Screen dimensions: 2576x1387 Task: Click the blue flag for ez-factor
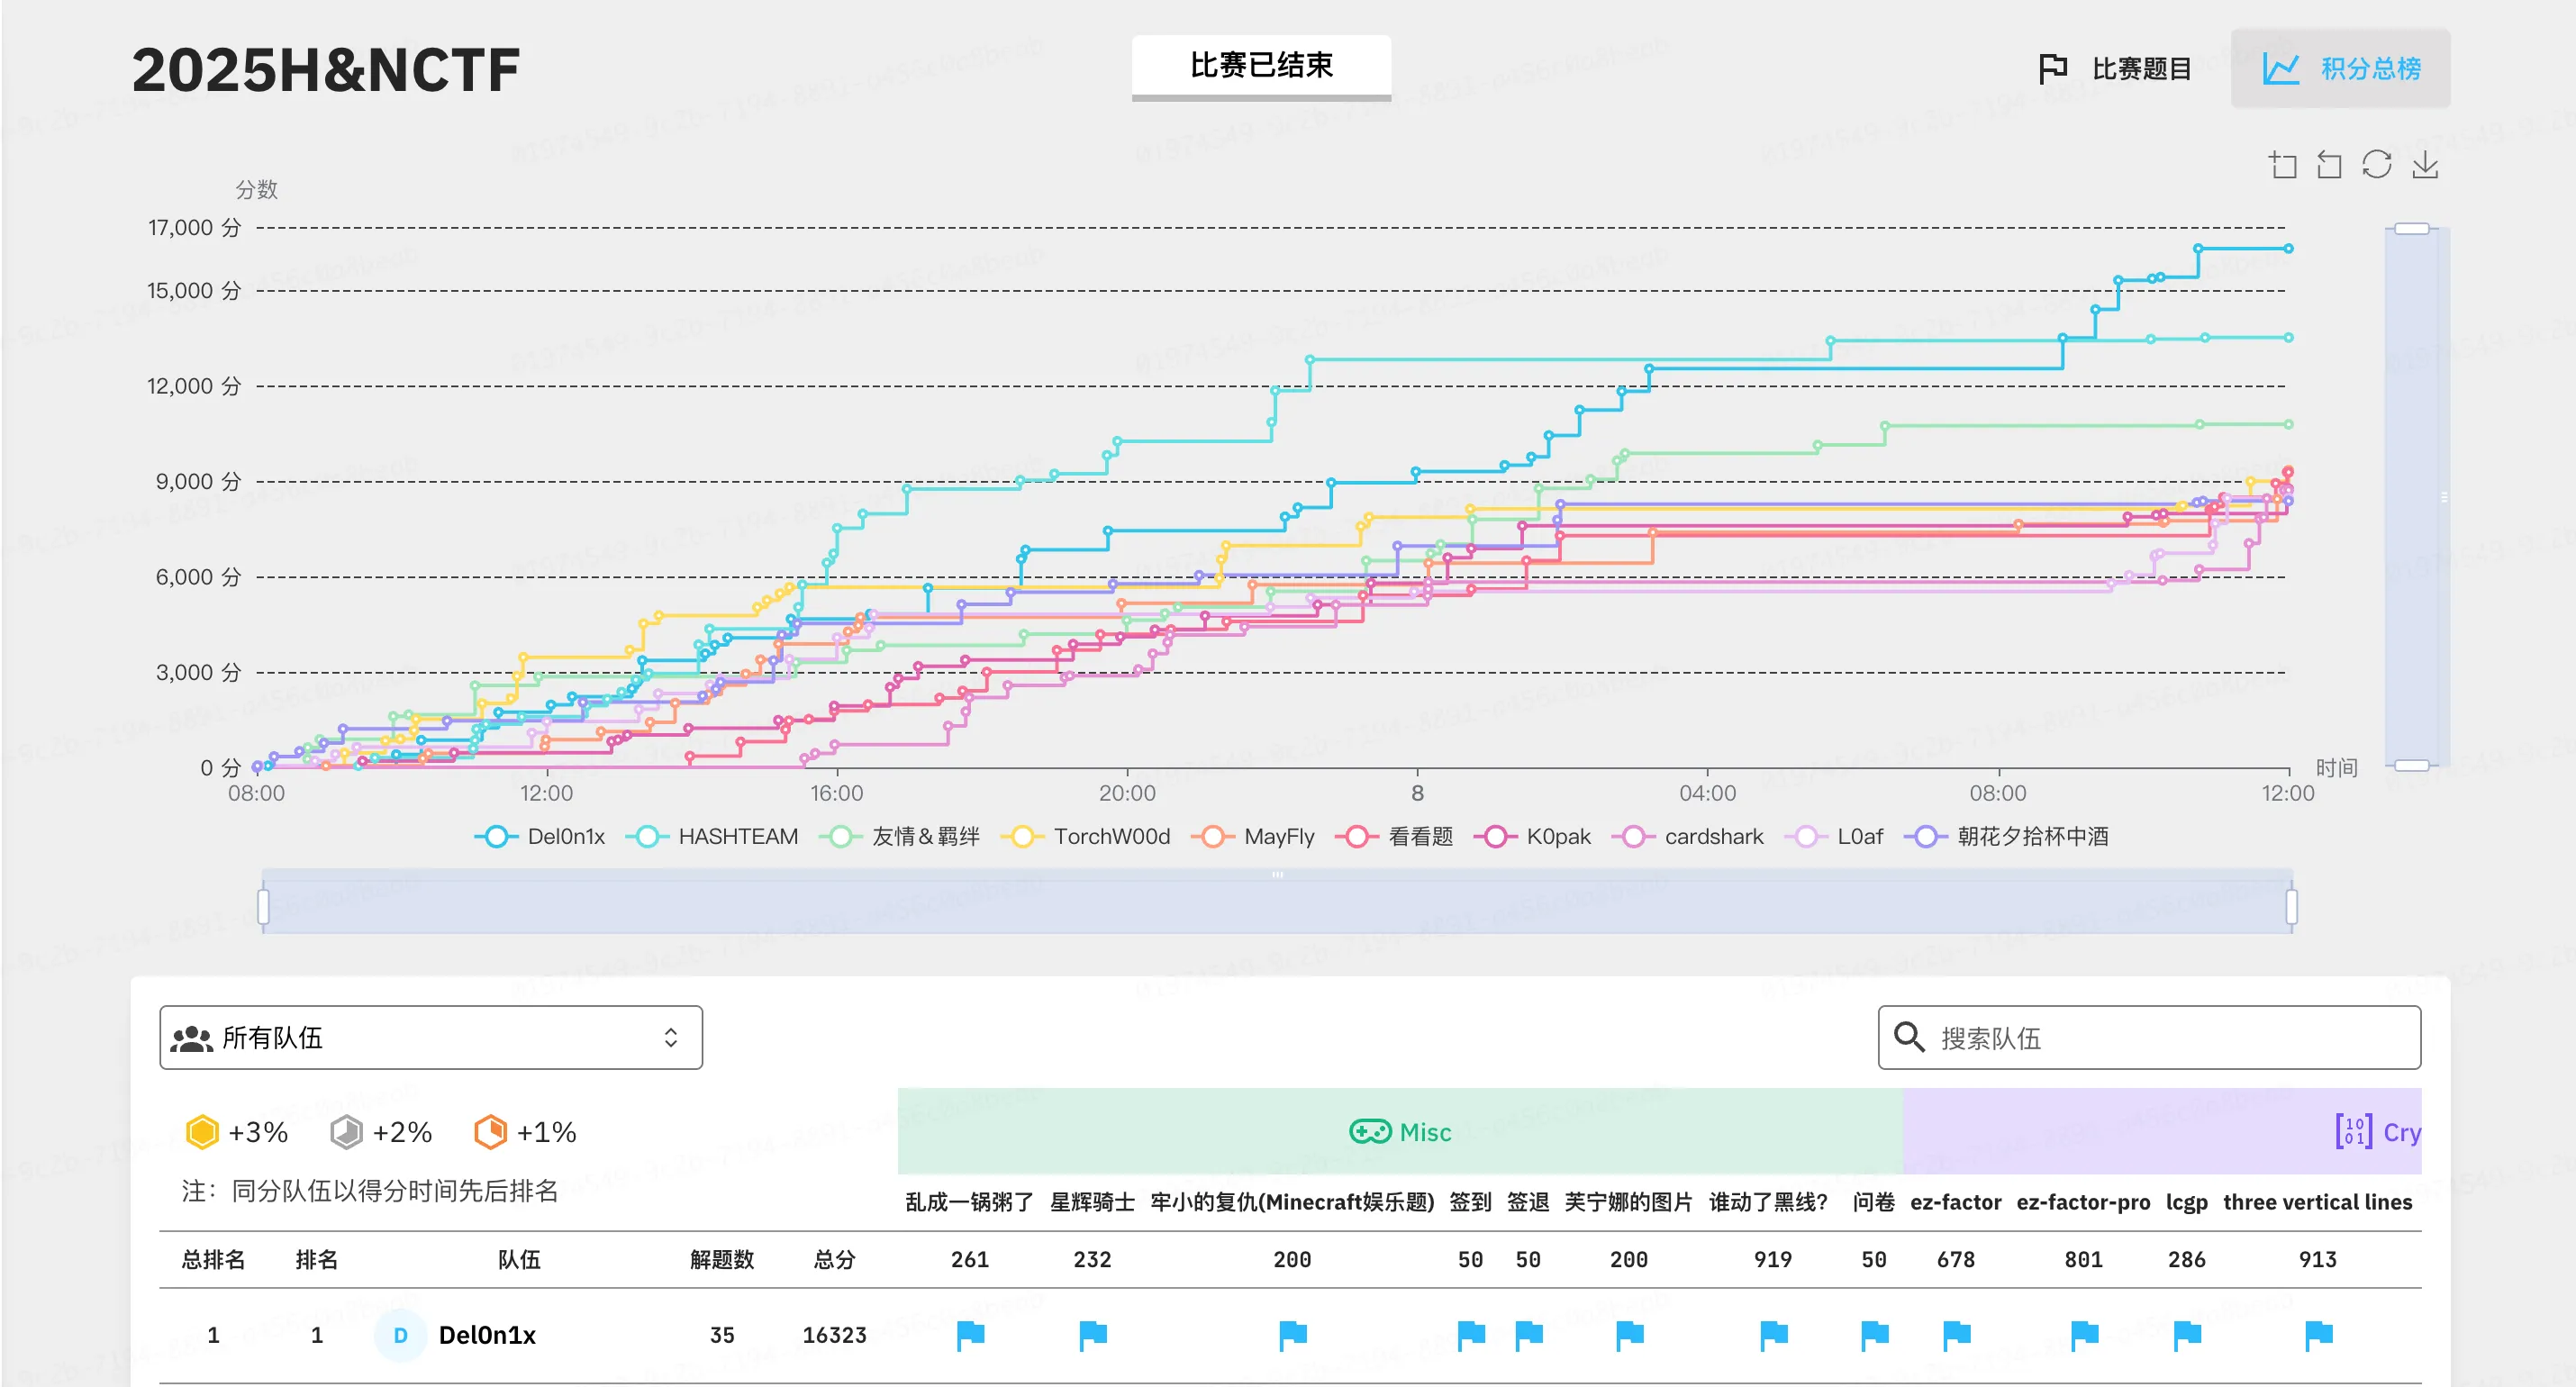click(1956, 1334)
